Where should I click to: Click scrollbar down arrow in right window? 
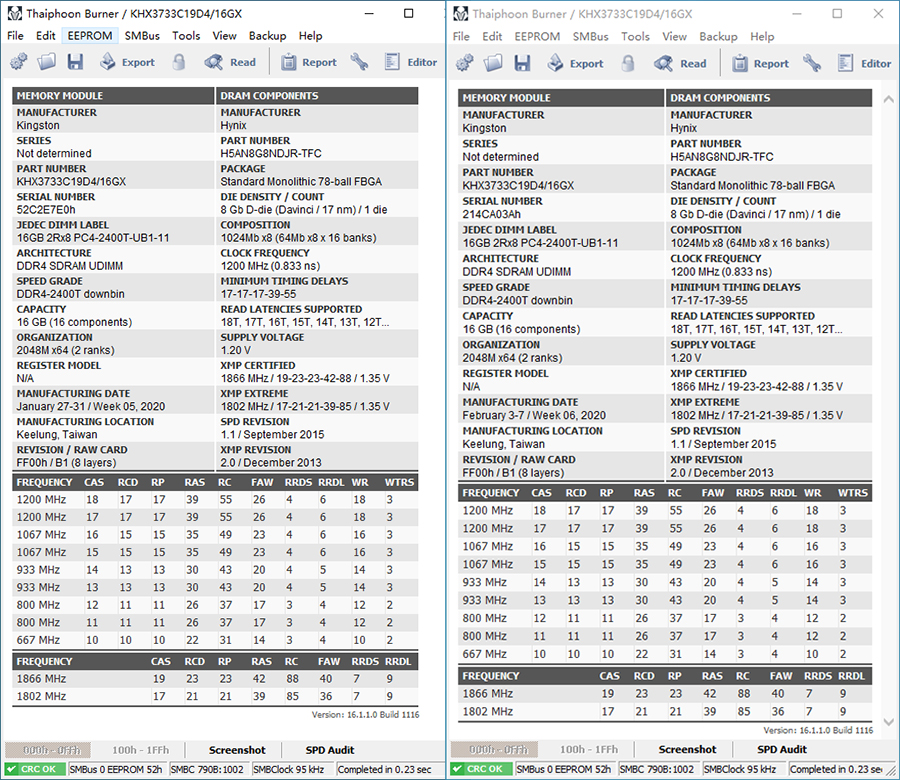coord(888,722)
